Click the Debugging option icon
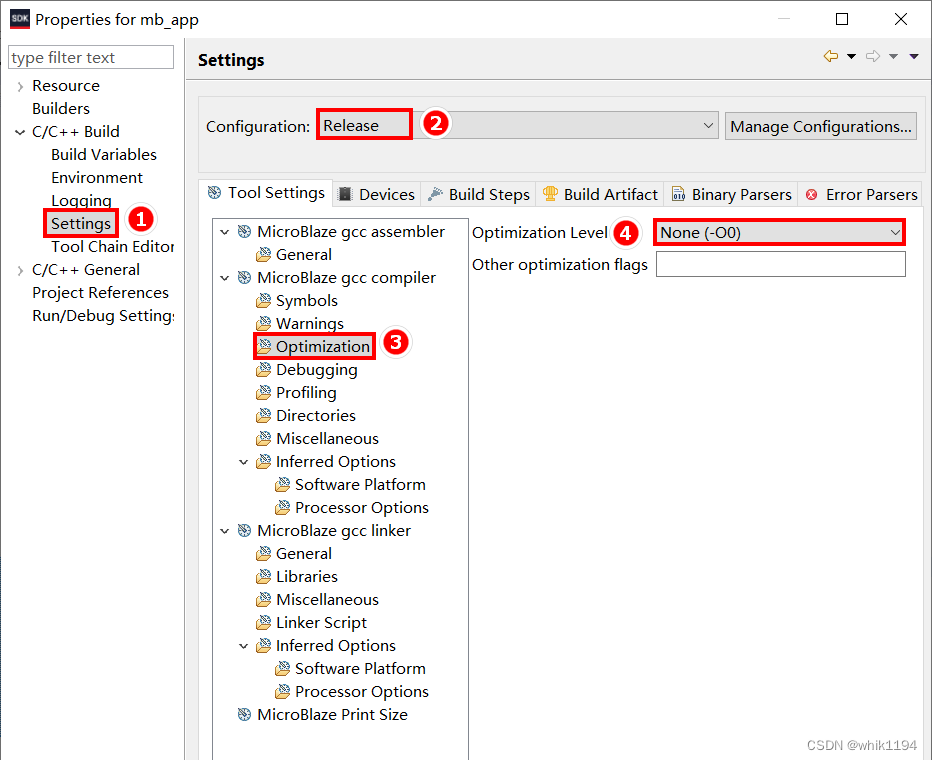 tap(263, 370)
